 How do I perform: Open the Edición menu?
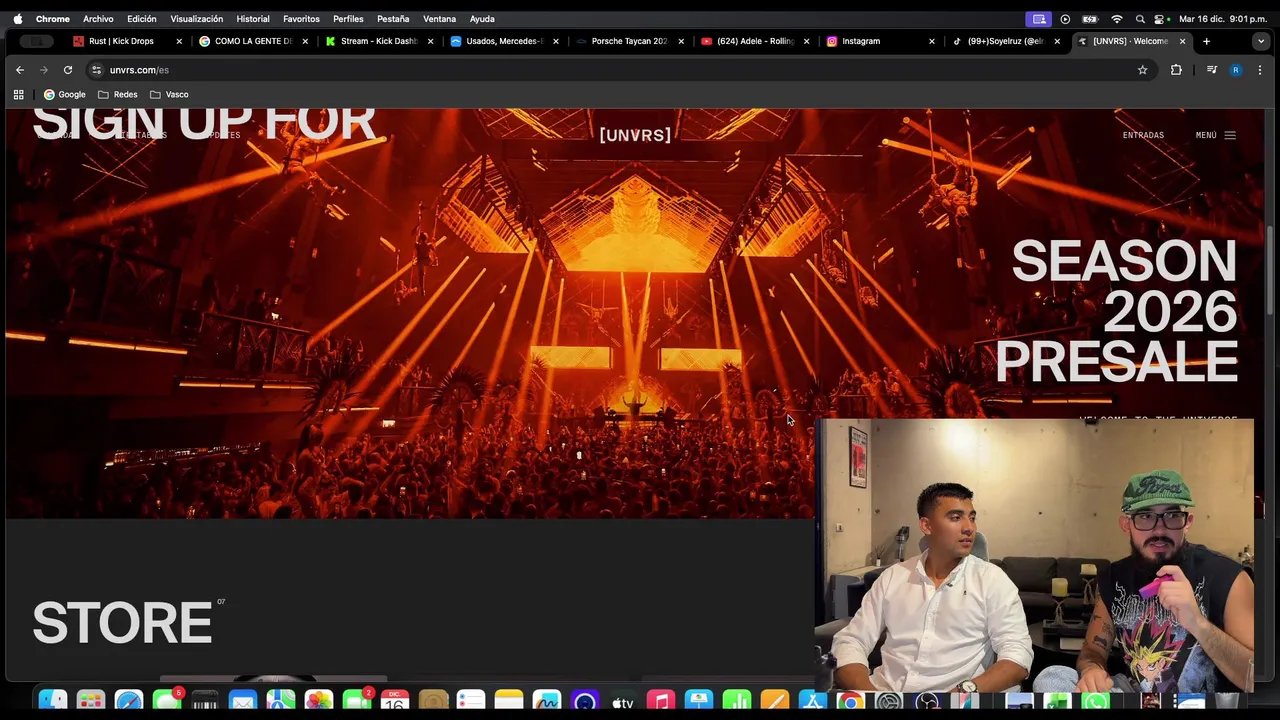(x=141, y=18)
